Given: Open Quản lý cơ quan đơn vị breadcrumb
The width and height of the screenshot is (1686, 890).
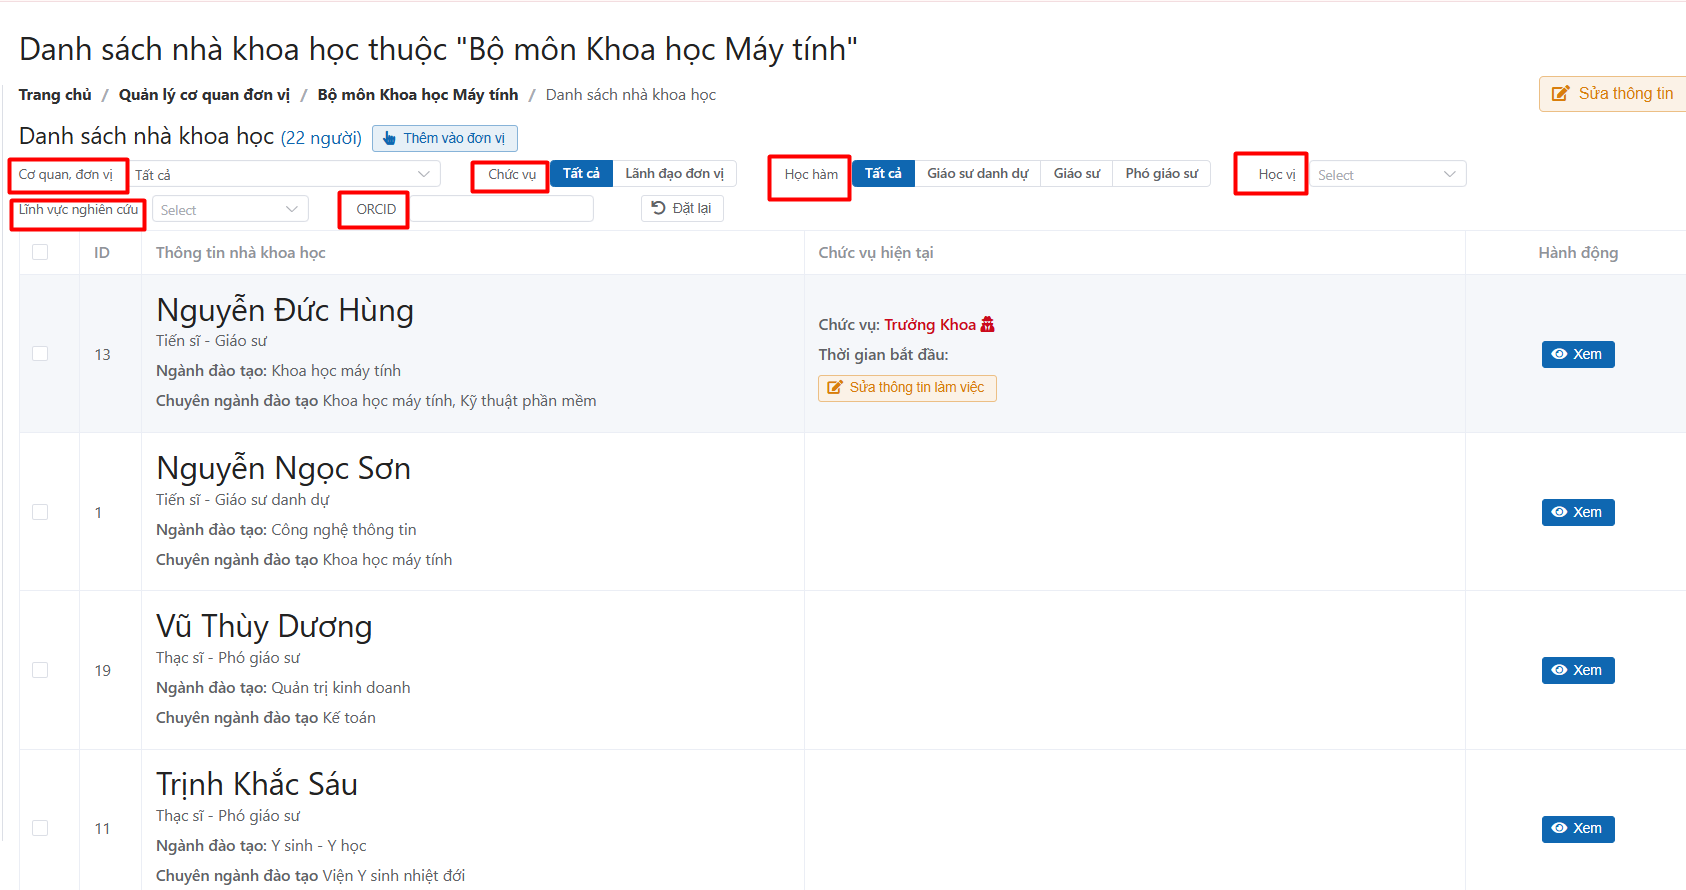Looking at the screenshot, I should [204, 95].
